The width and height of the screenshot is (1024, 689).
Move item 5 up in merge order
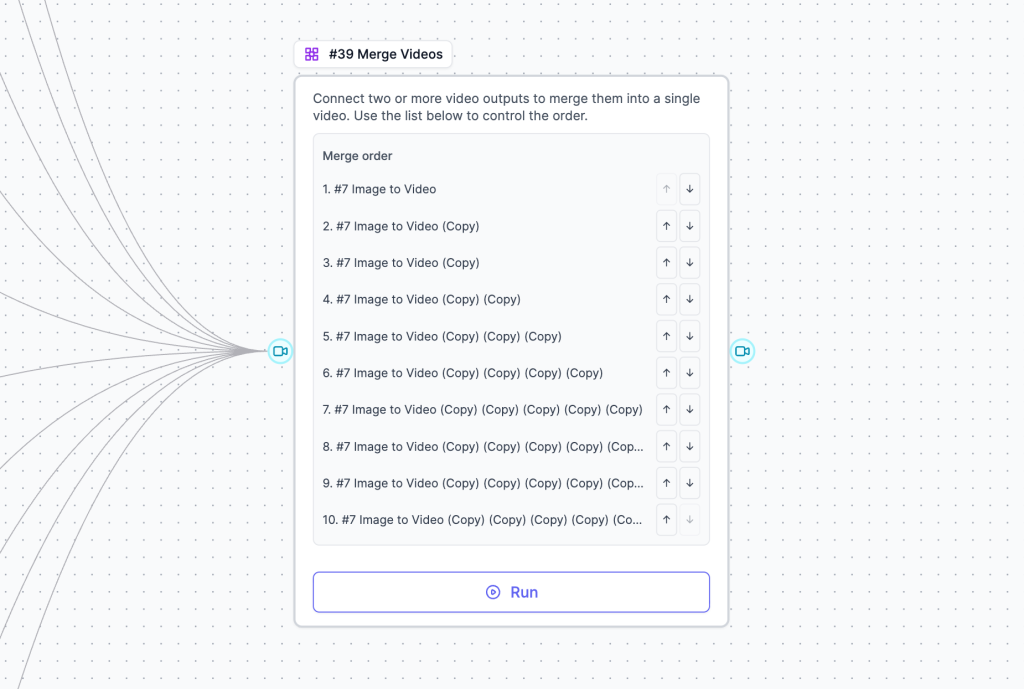(667, 336)
